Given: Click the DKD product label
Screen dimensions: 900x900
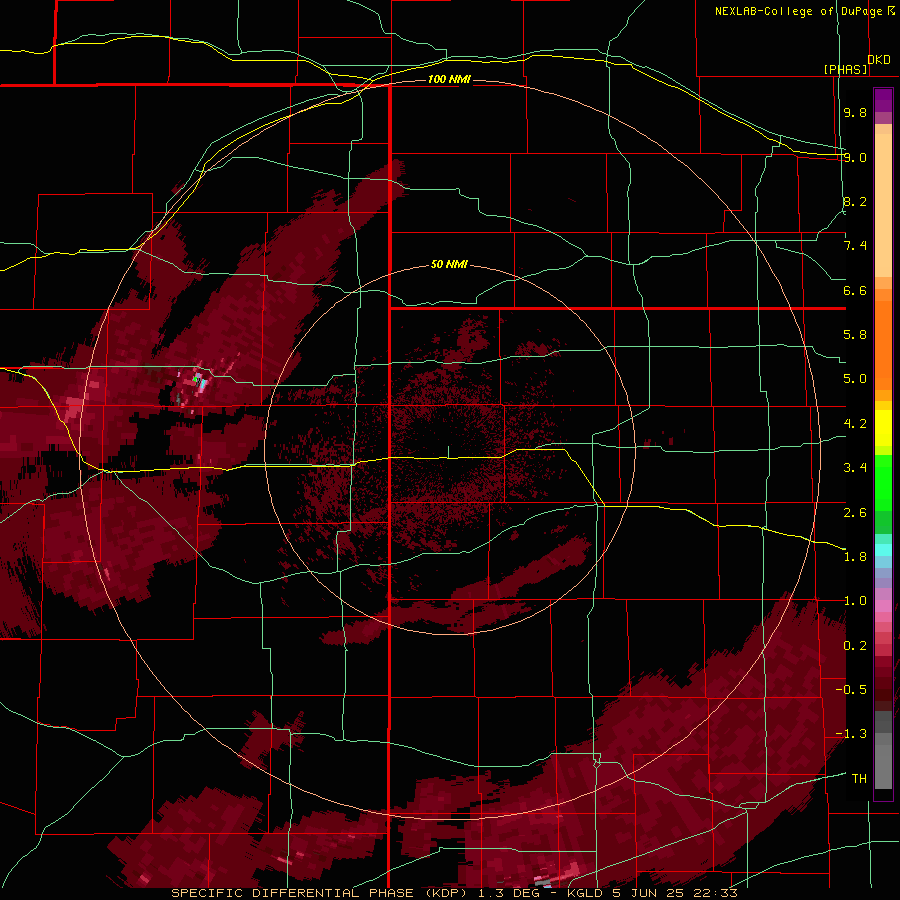Looking at the screenshot, I should 879,60.
